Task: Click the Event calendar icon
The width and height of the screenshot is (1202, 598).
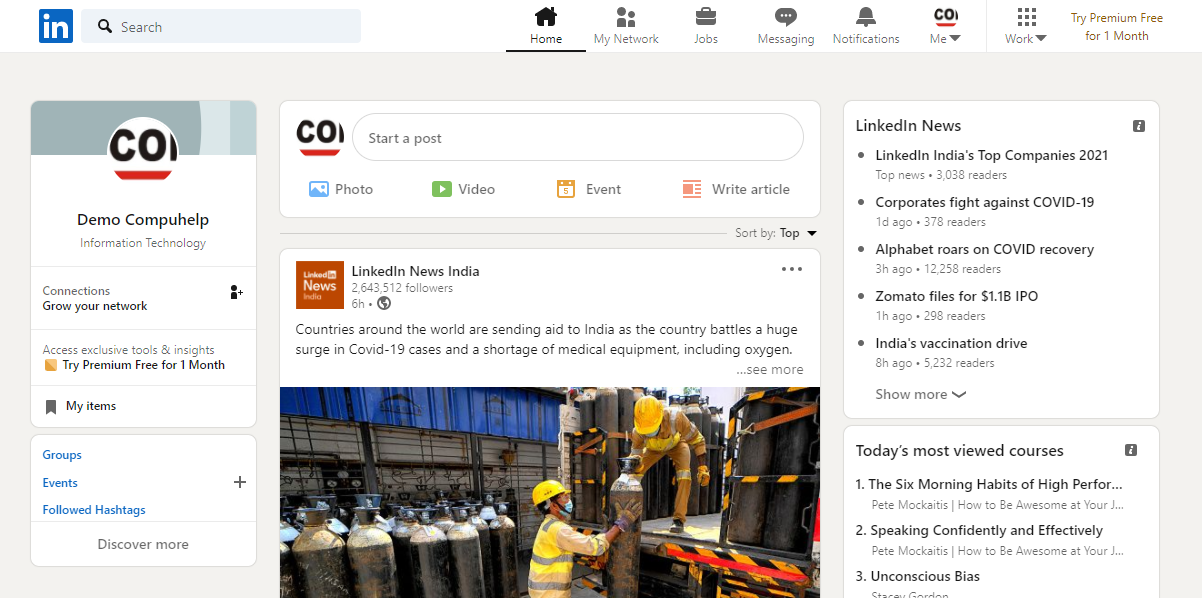Action: (x=566, y=189)
